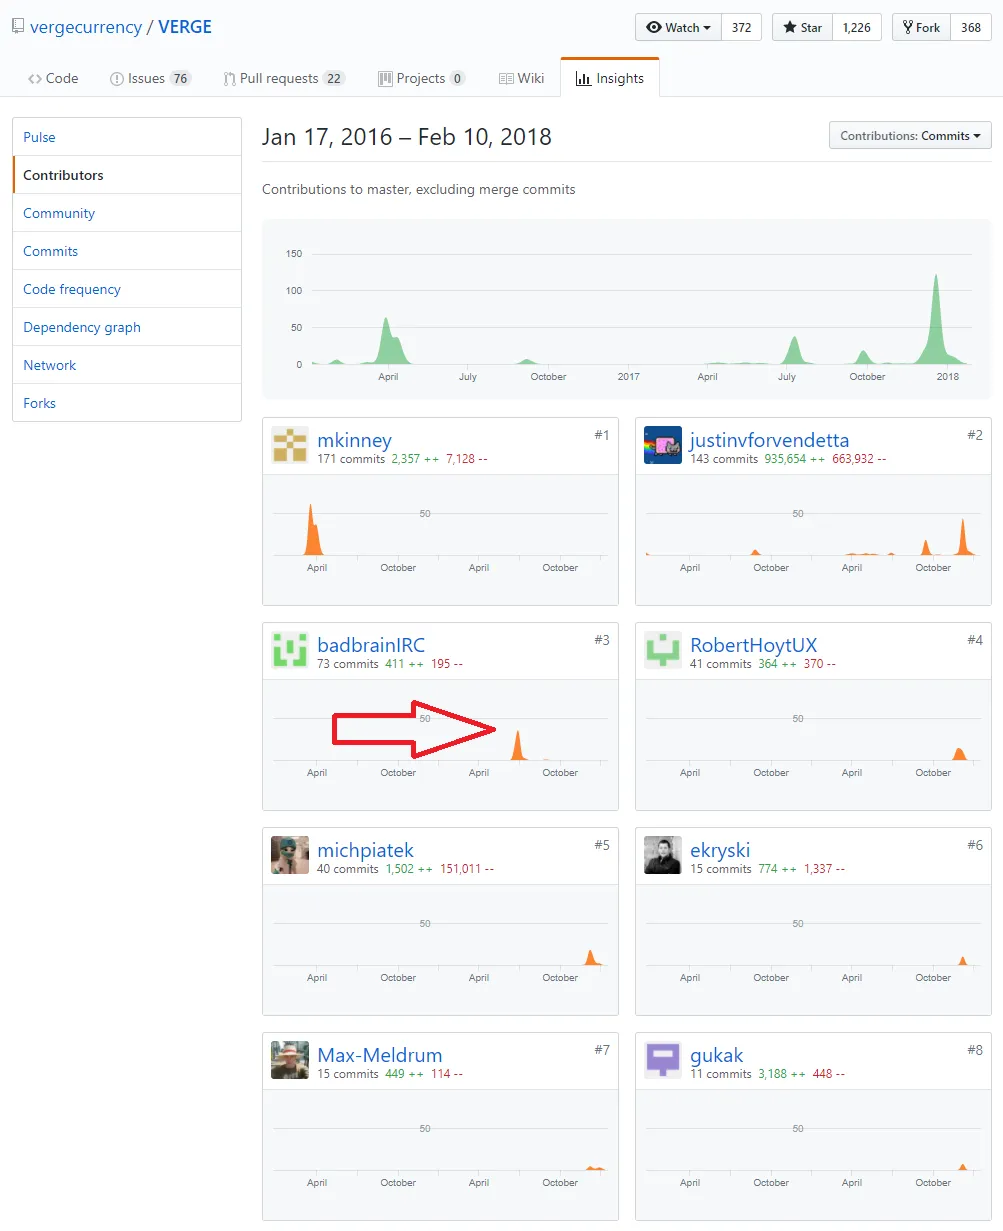Open the Watch dropdown button
This screenshot has height=1231, width=1003.
679,27
